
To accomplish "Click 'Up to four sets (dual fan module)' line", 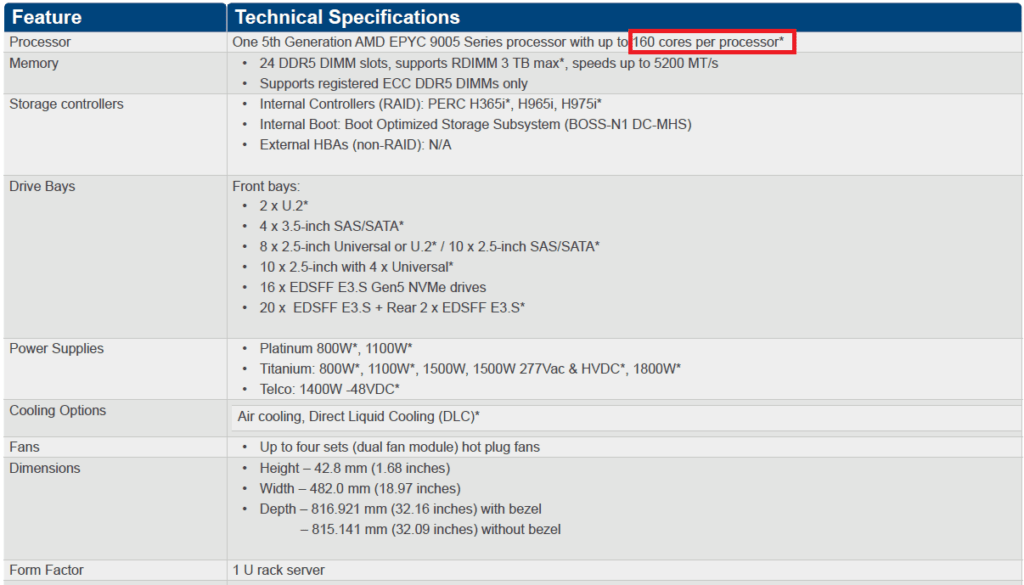I will (x=400, y=447).
